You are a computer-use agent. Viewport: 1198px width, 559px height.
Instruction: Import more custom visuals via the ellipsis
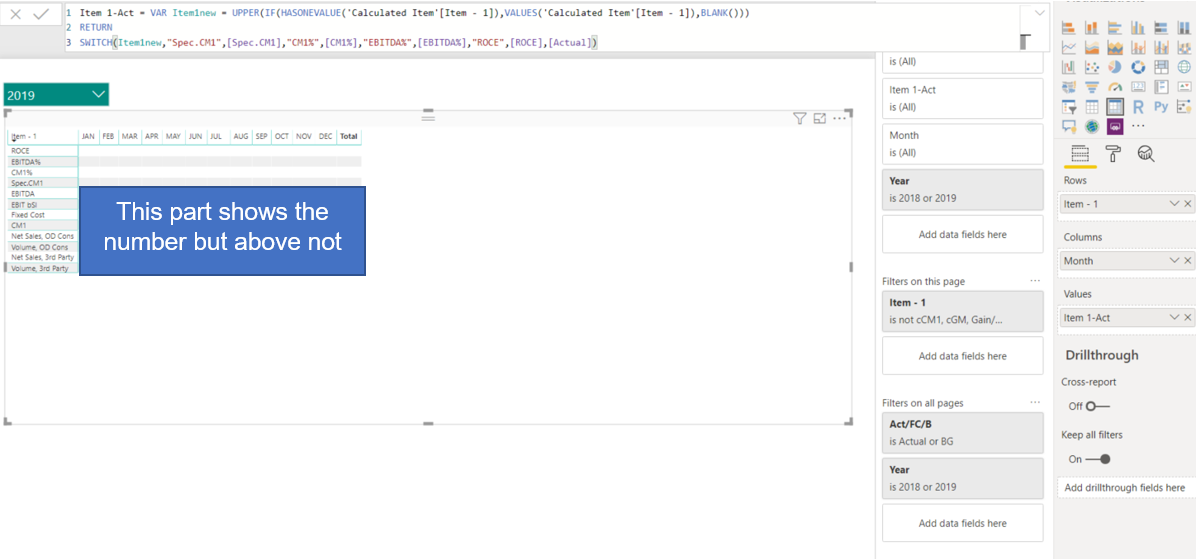pos(1138,126)
